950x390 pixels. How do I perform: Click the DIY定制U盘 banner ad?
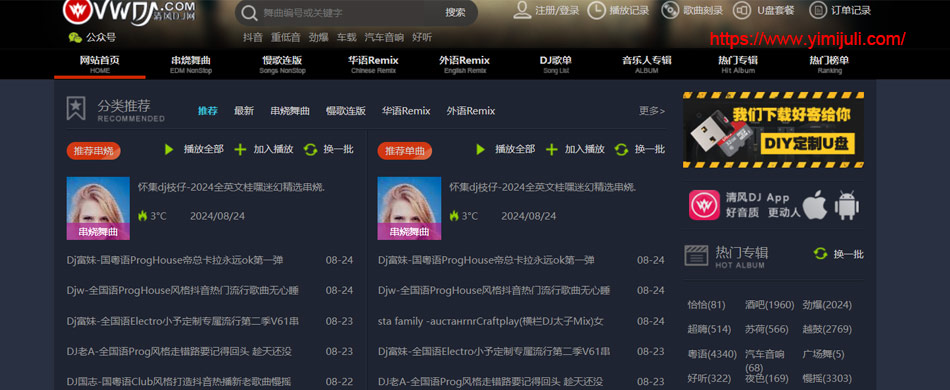click(x=773, y=130)
